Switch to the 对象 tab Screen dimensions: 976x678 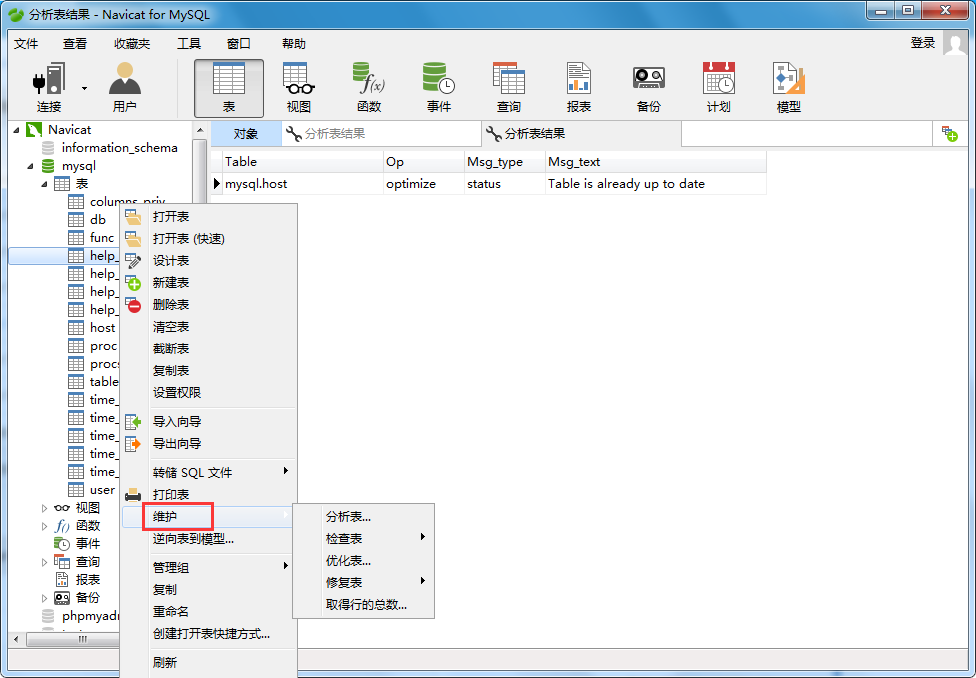[x=245, y=134]
